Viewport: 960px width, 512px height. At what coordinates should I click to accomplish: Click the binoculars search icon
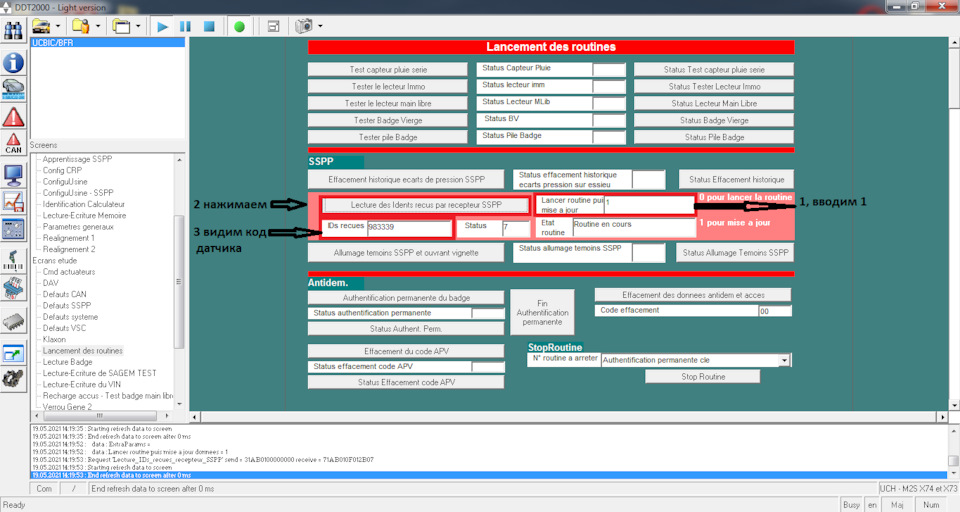(13, 29)
